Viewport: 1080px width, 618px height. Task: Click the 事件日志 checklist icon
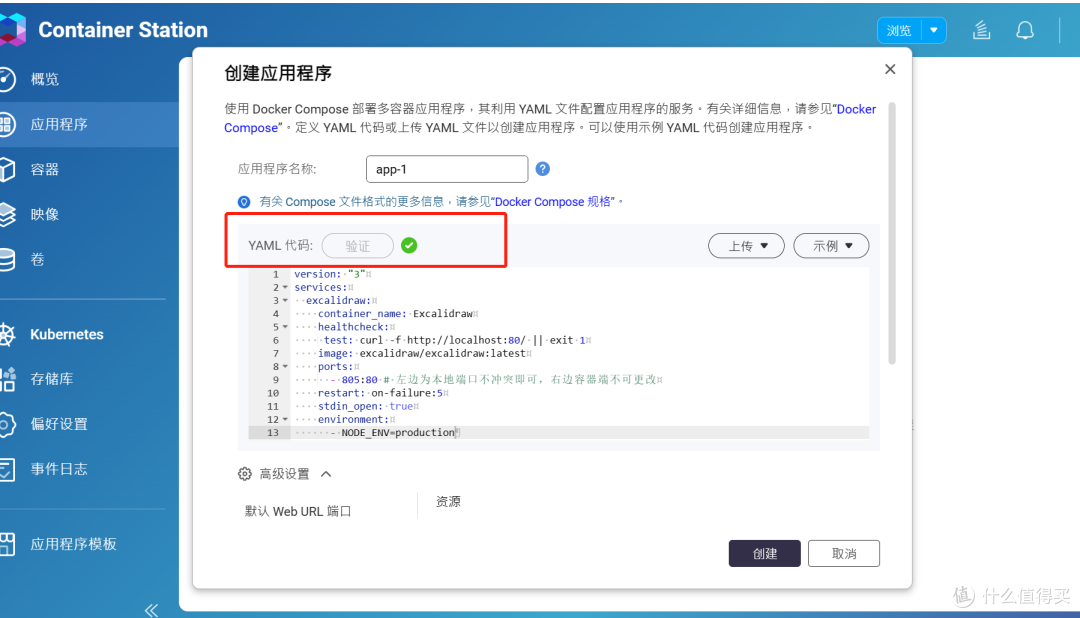pos(6,469)
